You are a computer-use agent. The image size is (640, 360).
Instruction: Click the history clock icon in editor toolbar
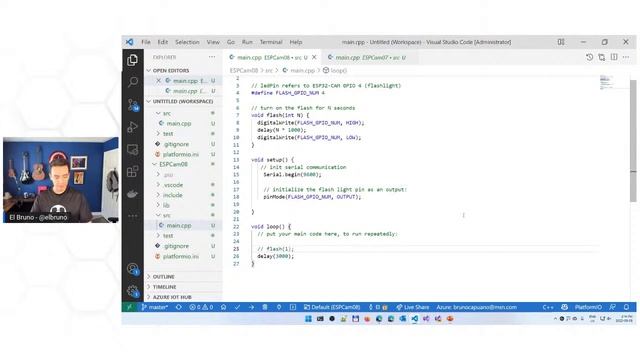[589, 57]
